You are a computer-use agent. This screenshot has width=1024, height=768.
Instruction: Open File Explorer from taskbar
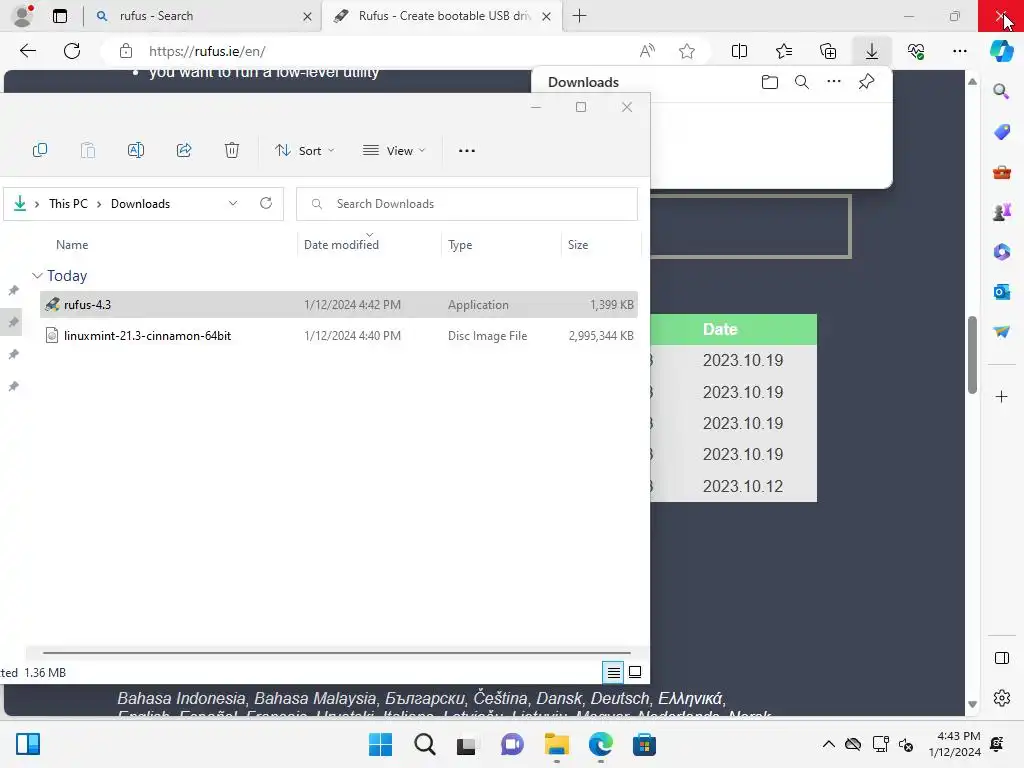tap(556, 744)
